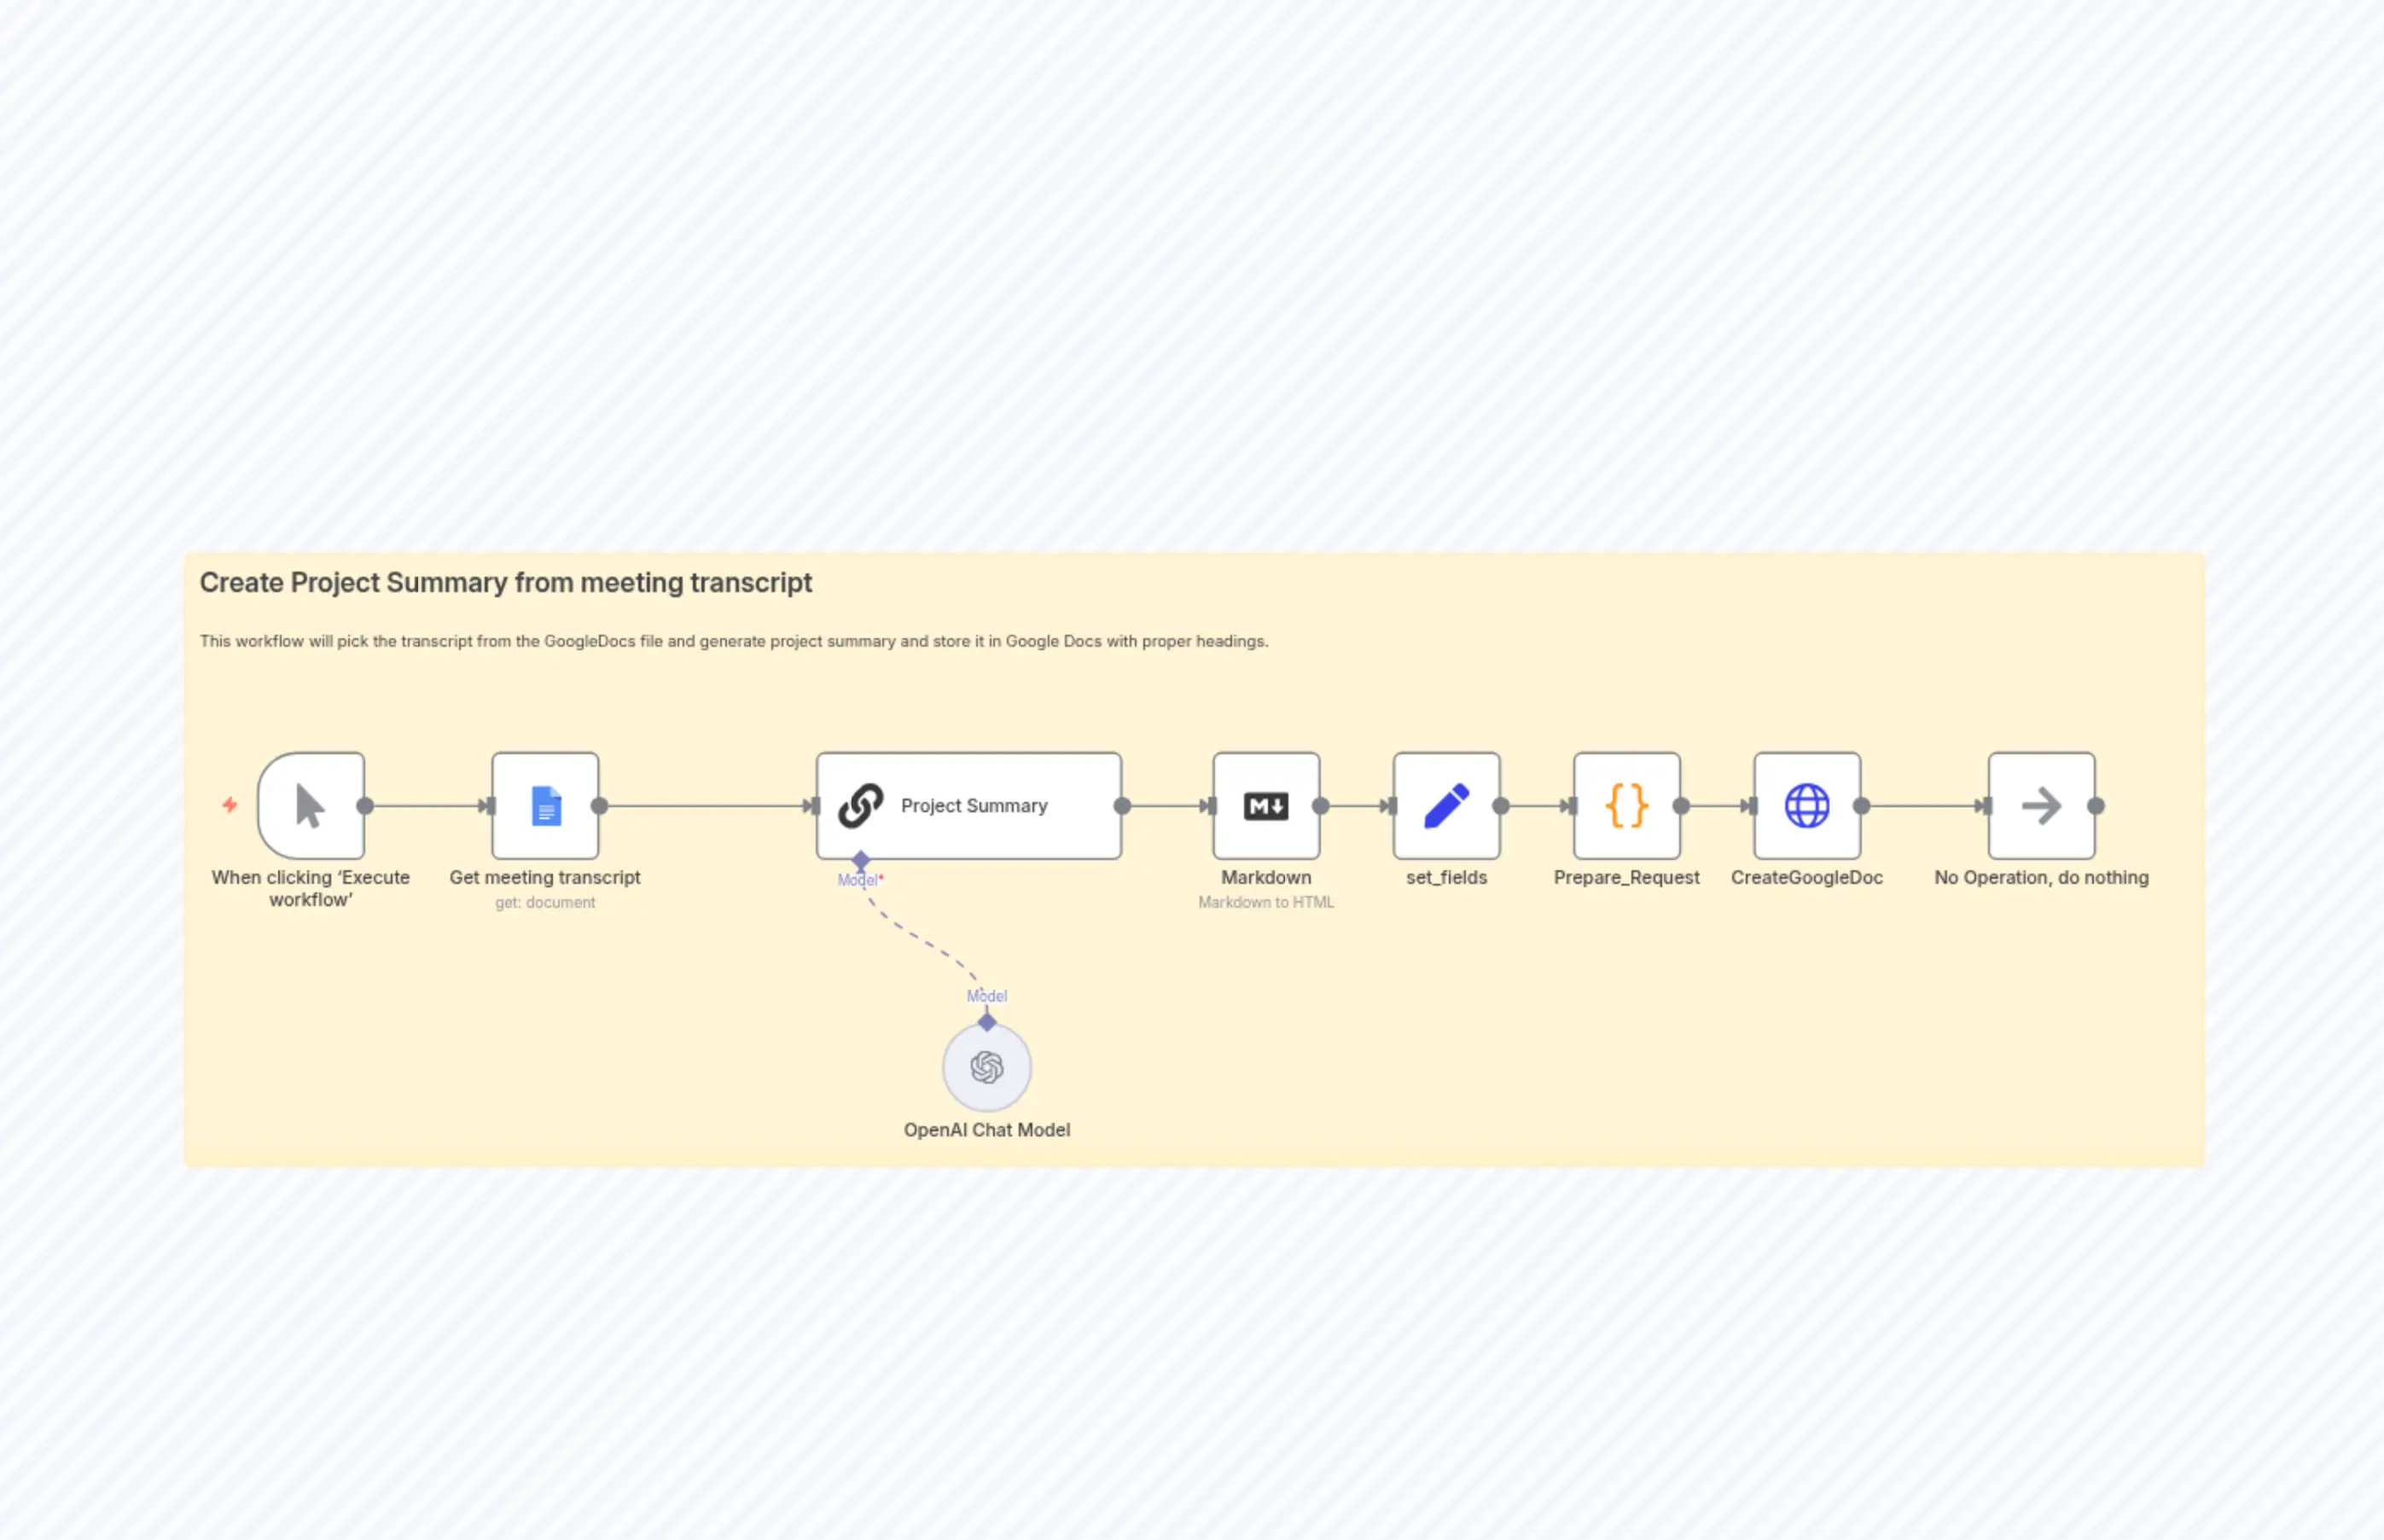Open the OpenAI Chat Model node
Screen dimensions: 2384x1540
986,1066
